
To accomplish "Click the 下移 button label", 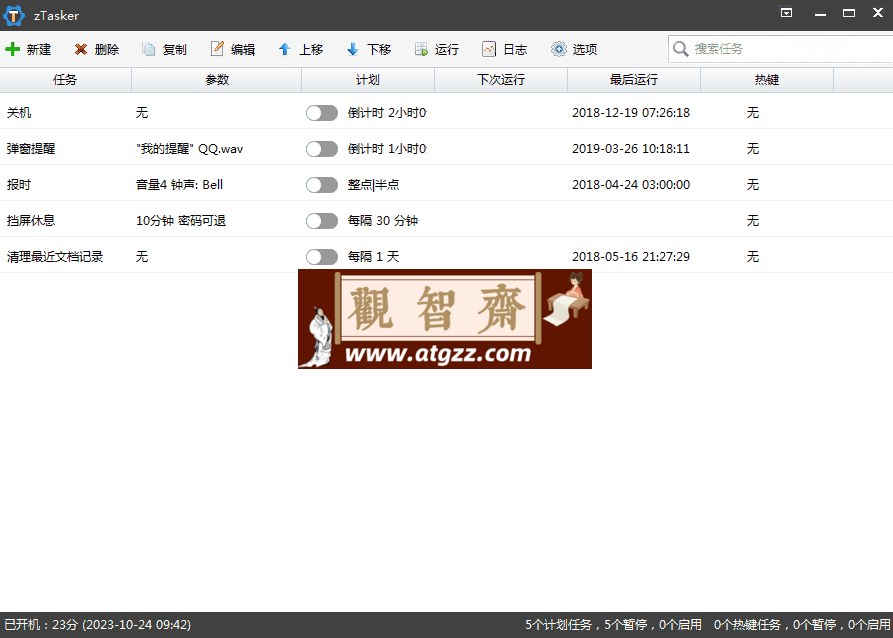I will point(379,50).
